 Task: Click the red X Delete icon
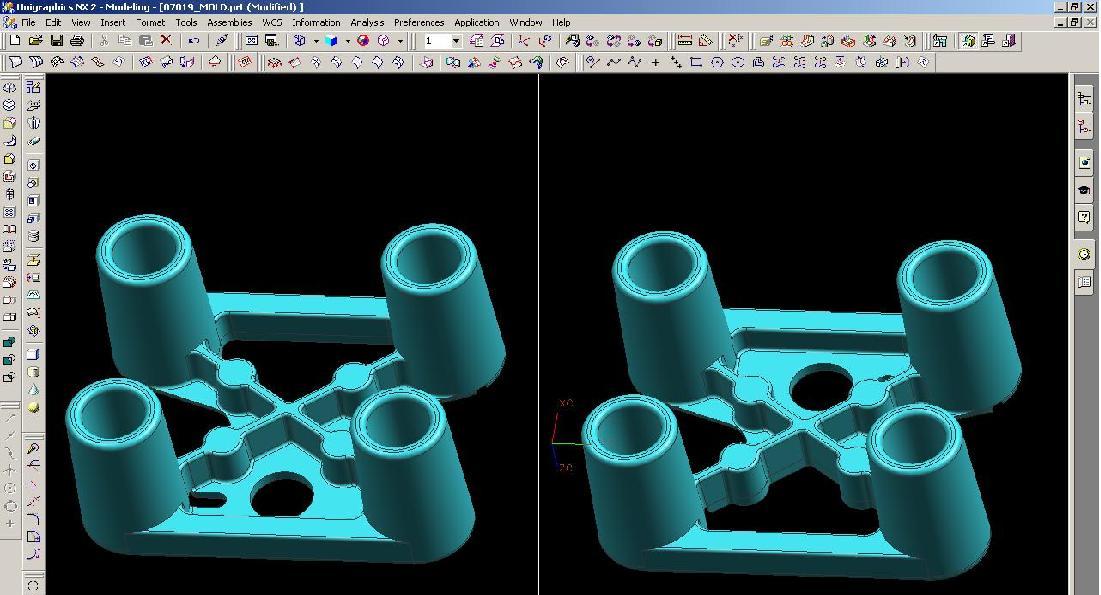click(x=166, y=41)
